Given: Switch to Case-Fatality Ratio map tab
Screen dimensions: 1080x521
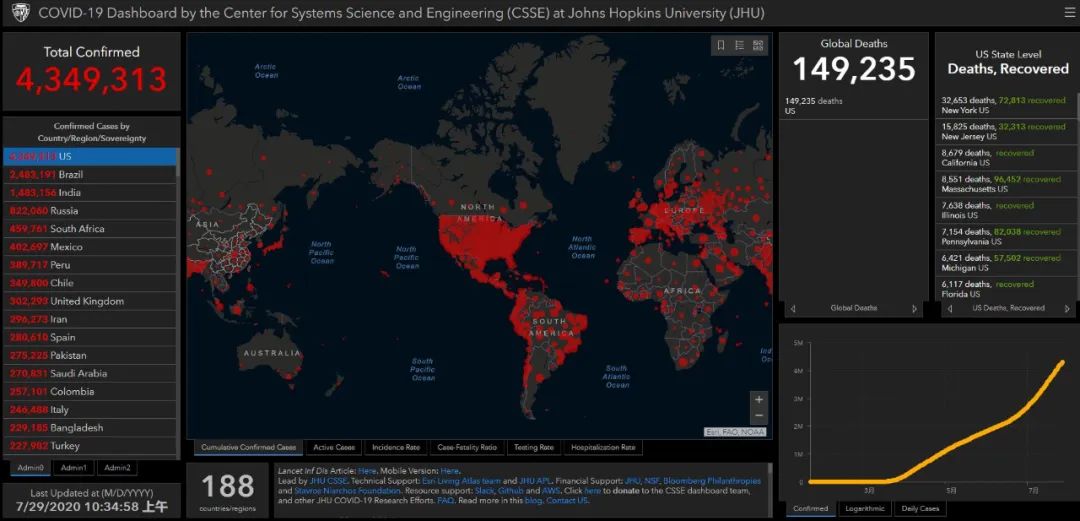Looking at the screenshot, I should [x=467, y=447].
